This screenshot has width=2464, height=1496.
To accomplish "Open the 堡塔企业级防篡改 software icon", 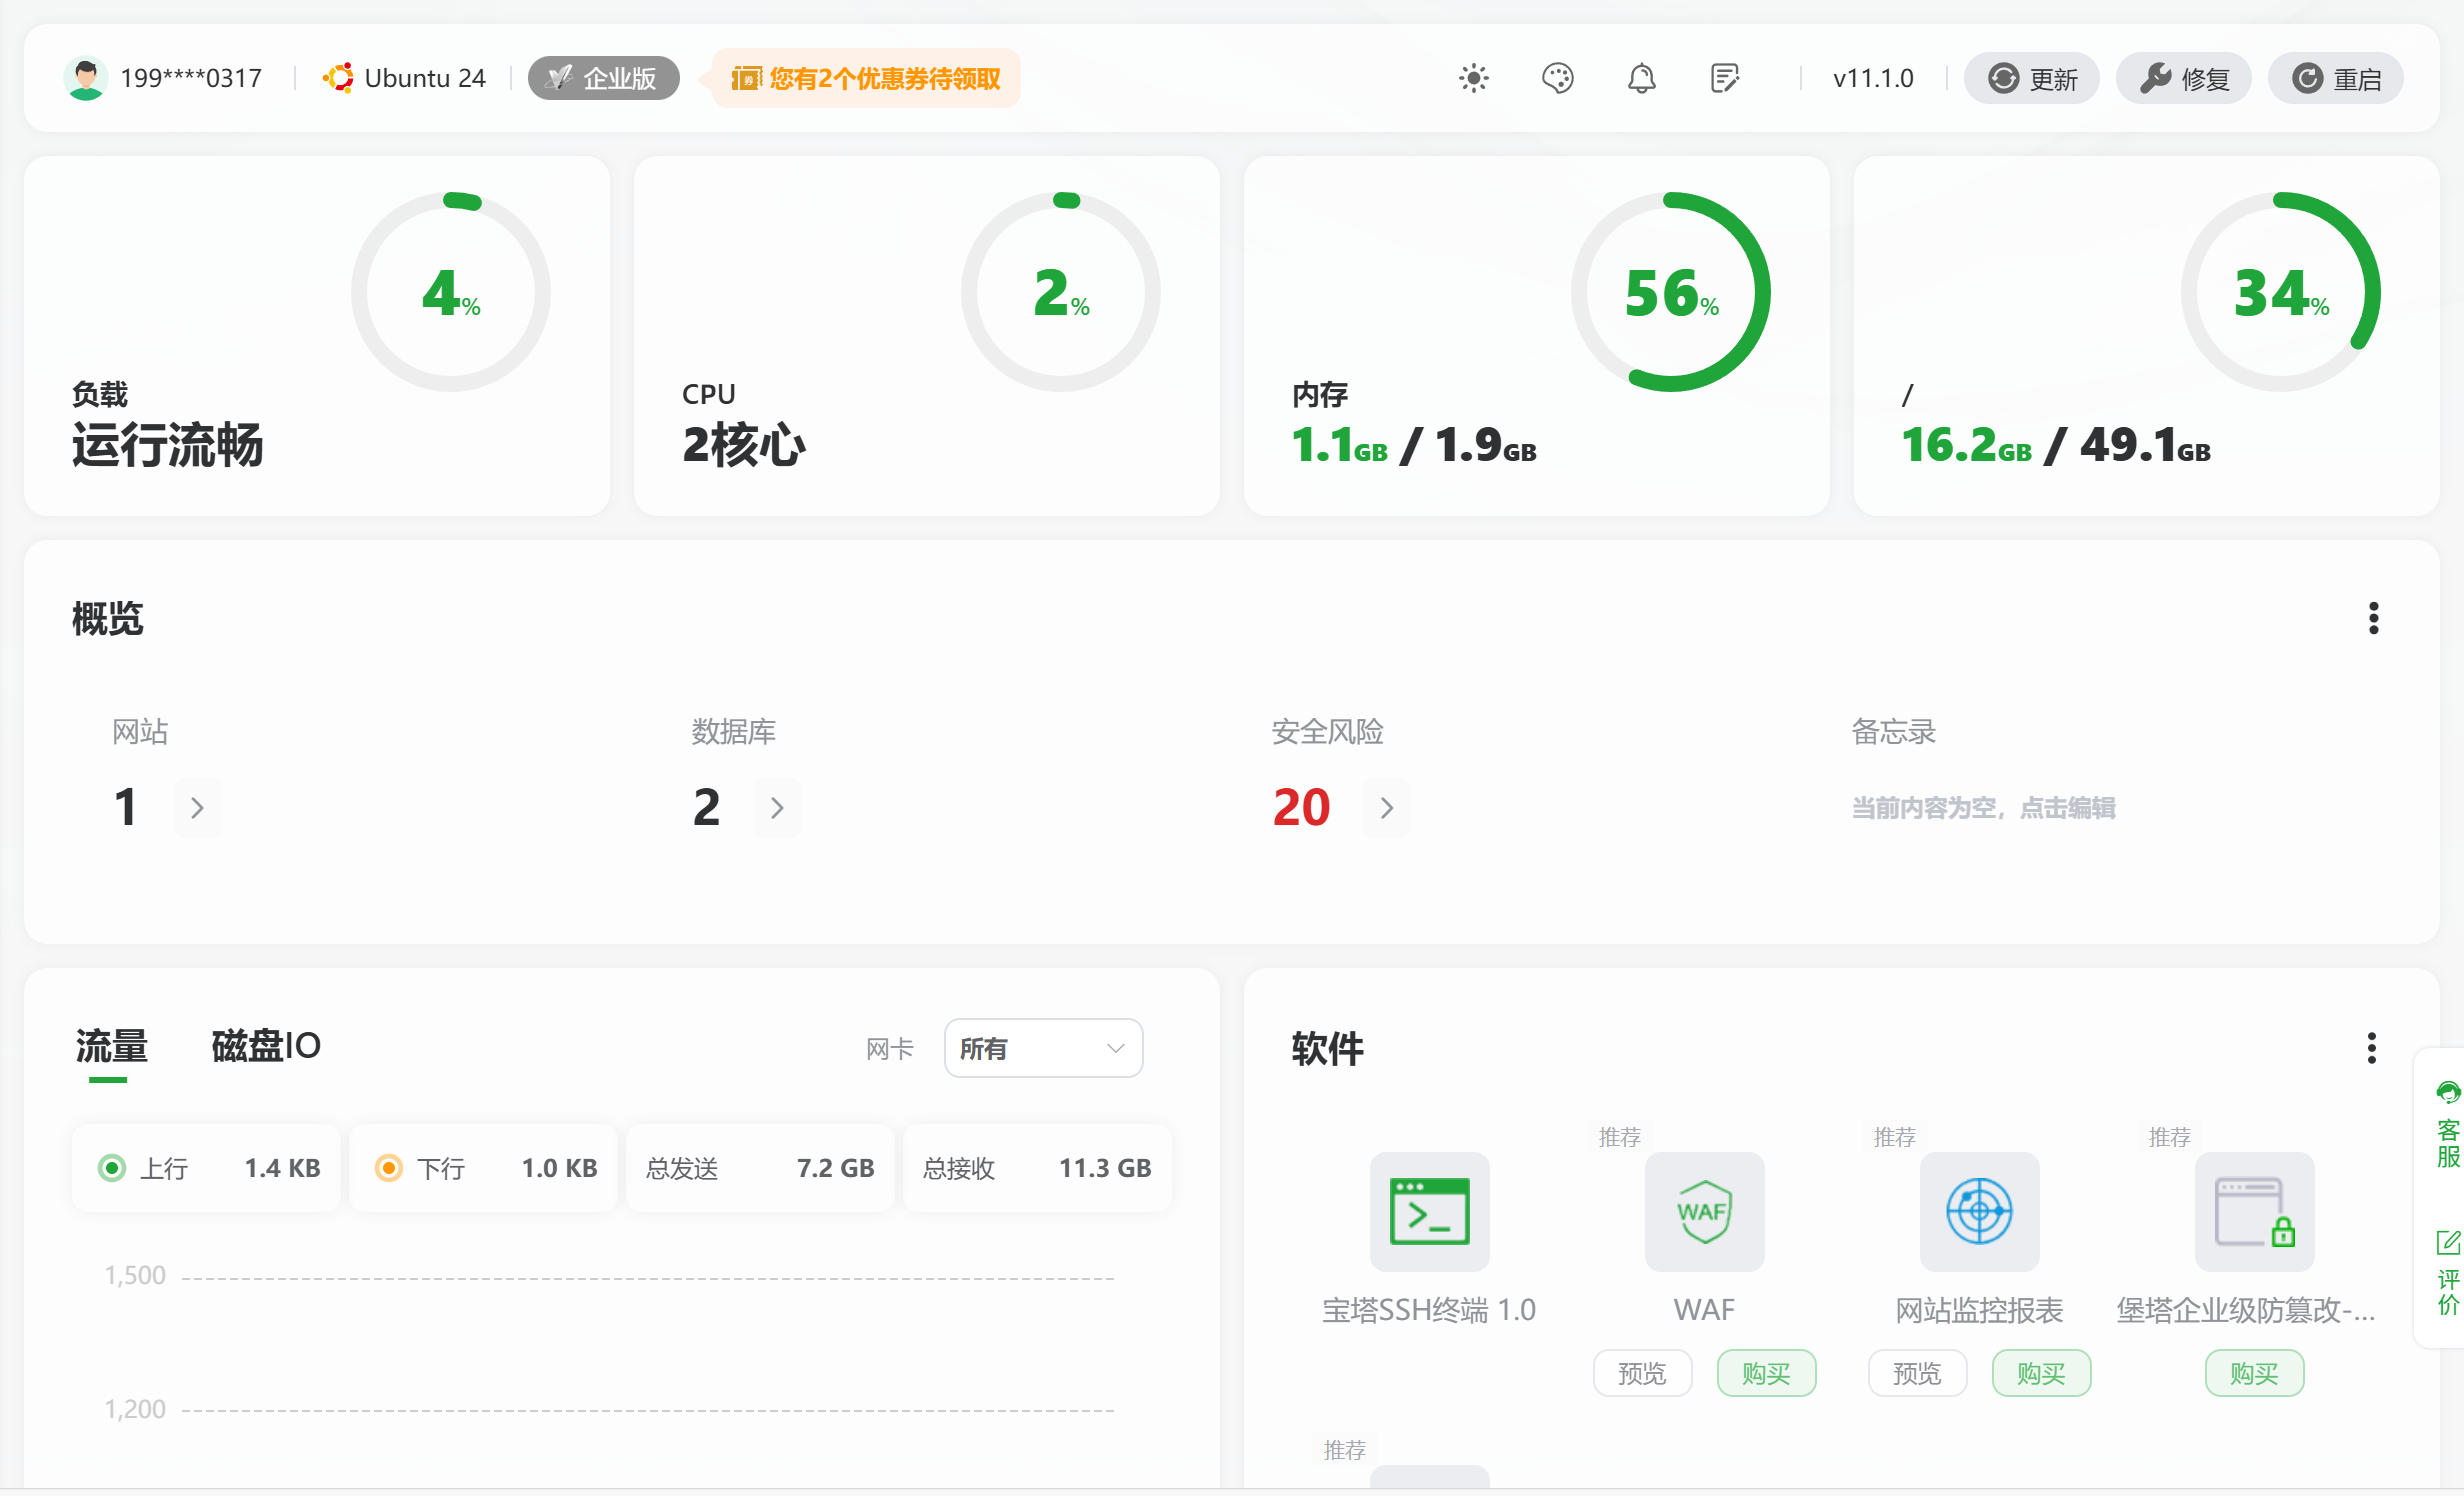I will pos(2253,1213).
